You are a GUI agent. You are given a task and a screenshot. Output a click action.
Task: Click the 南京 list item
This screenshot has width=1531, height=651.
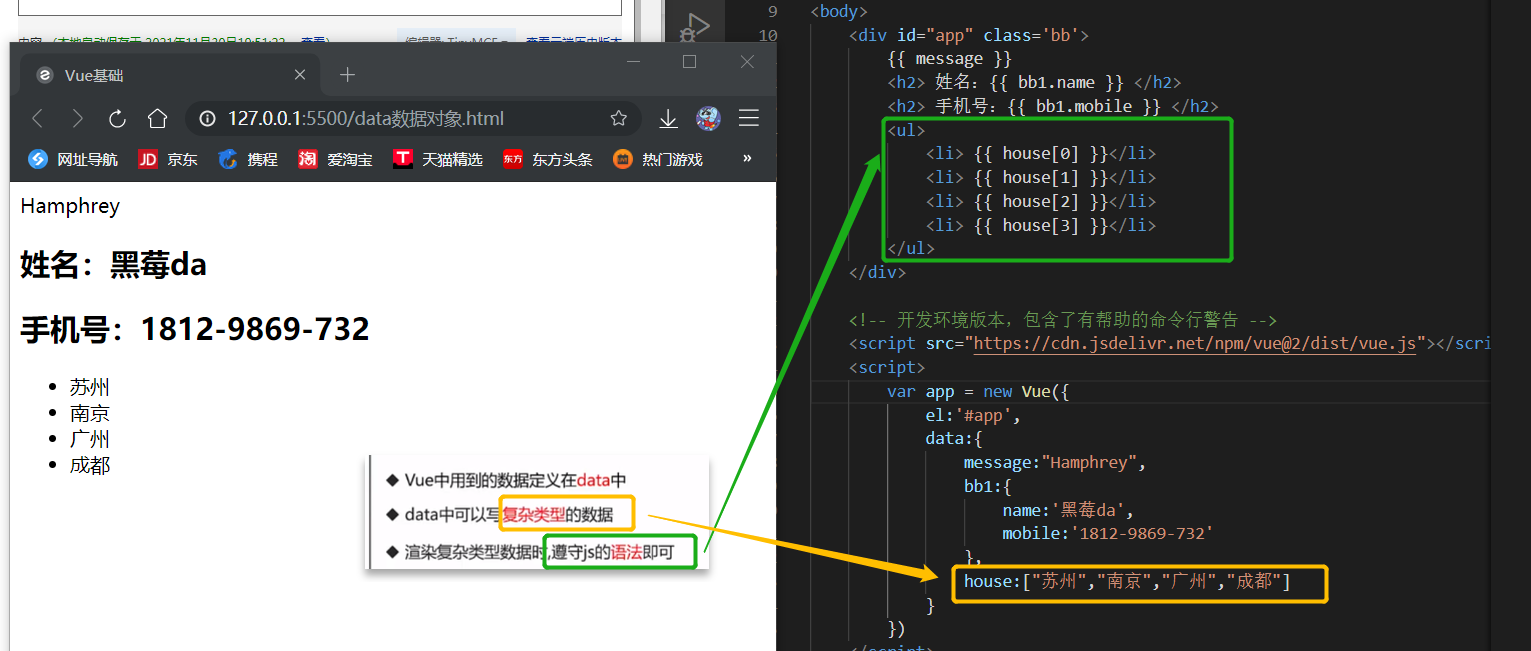pos(90,414)
